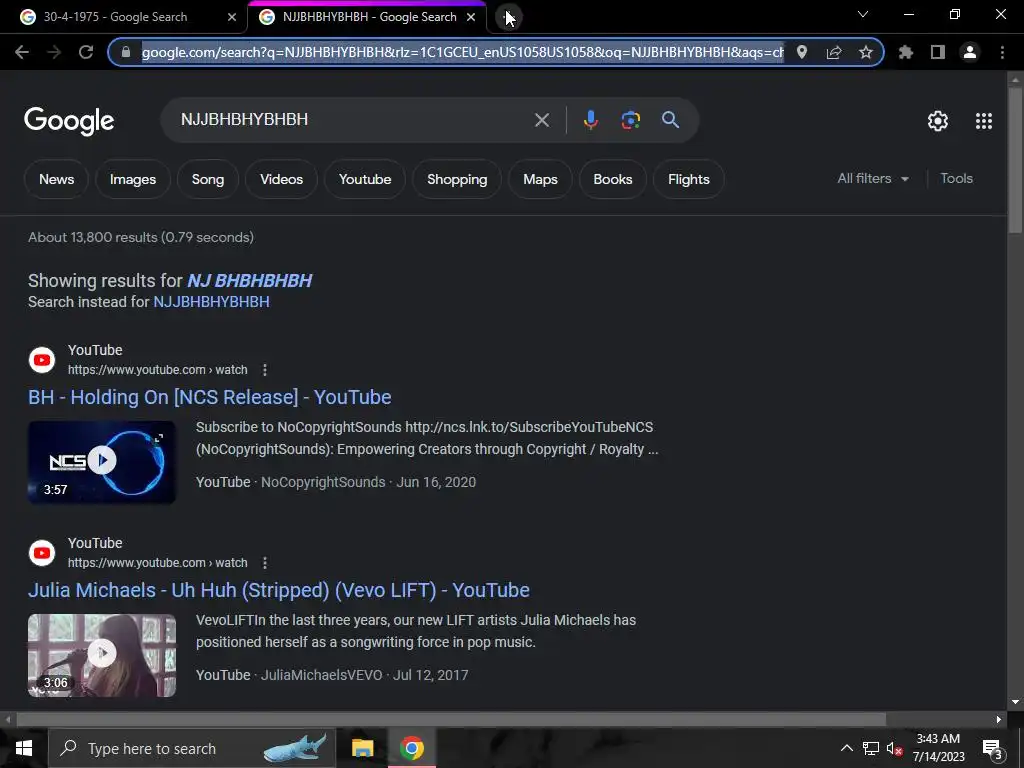
Task: Click the address bar URL
Action: coord(462,52)
